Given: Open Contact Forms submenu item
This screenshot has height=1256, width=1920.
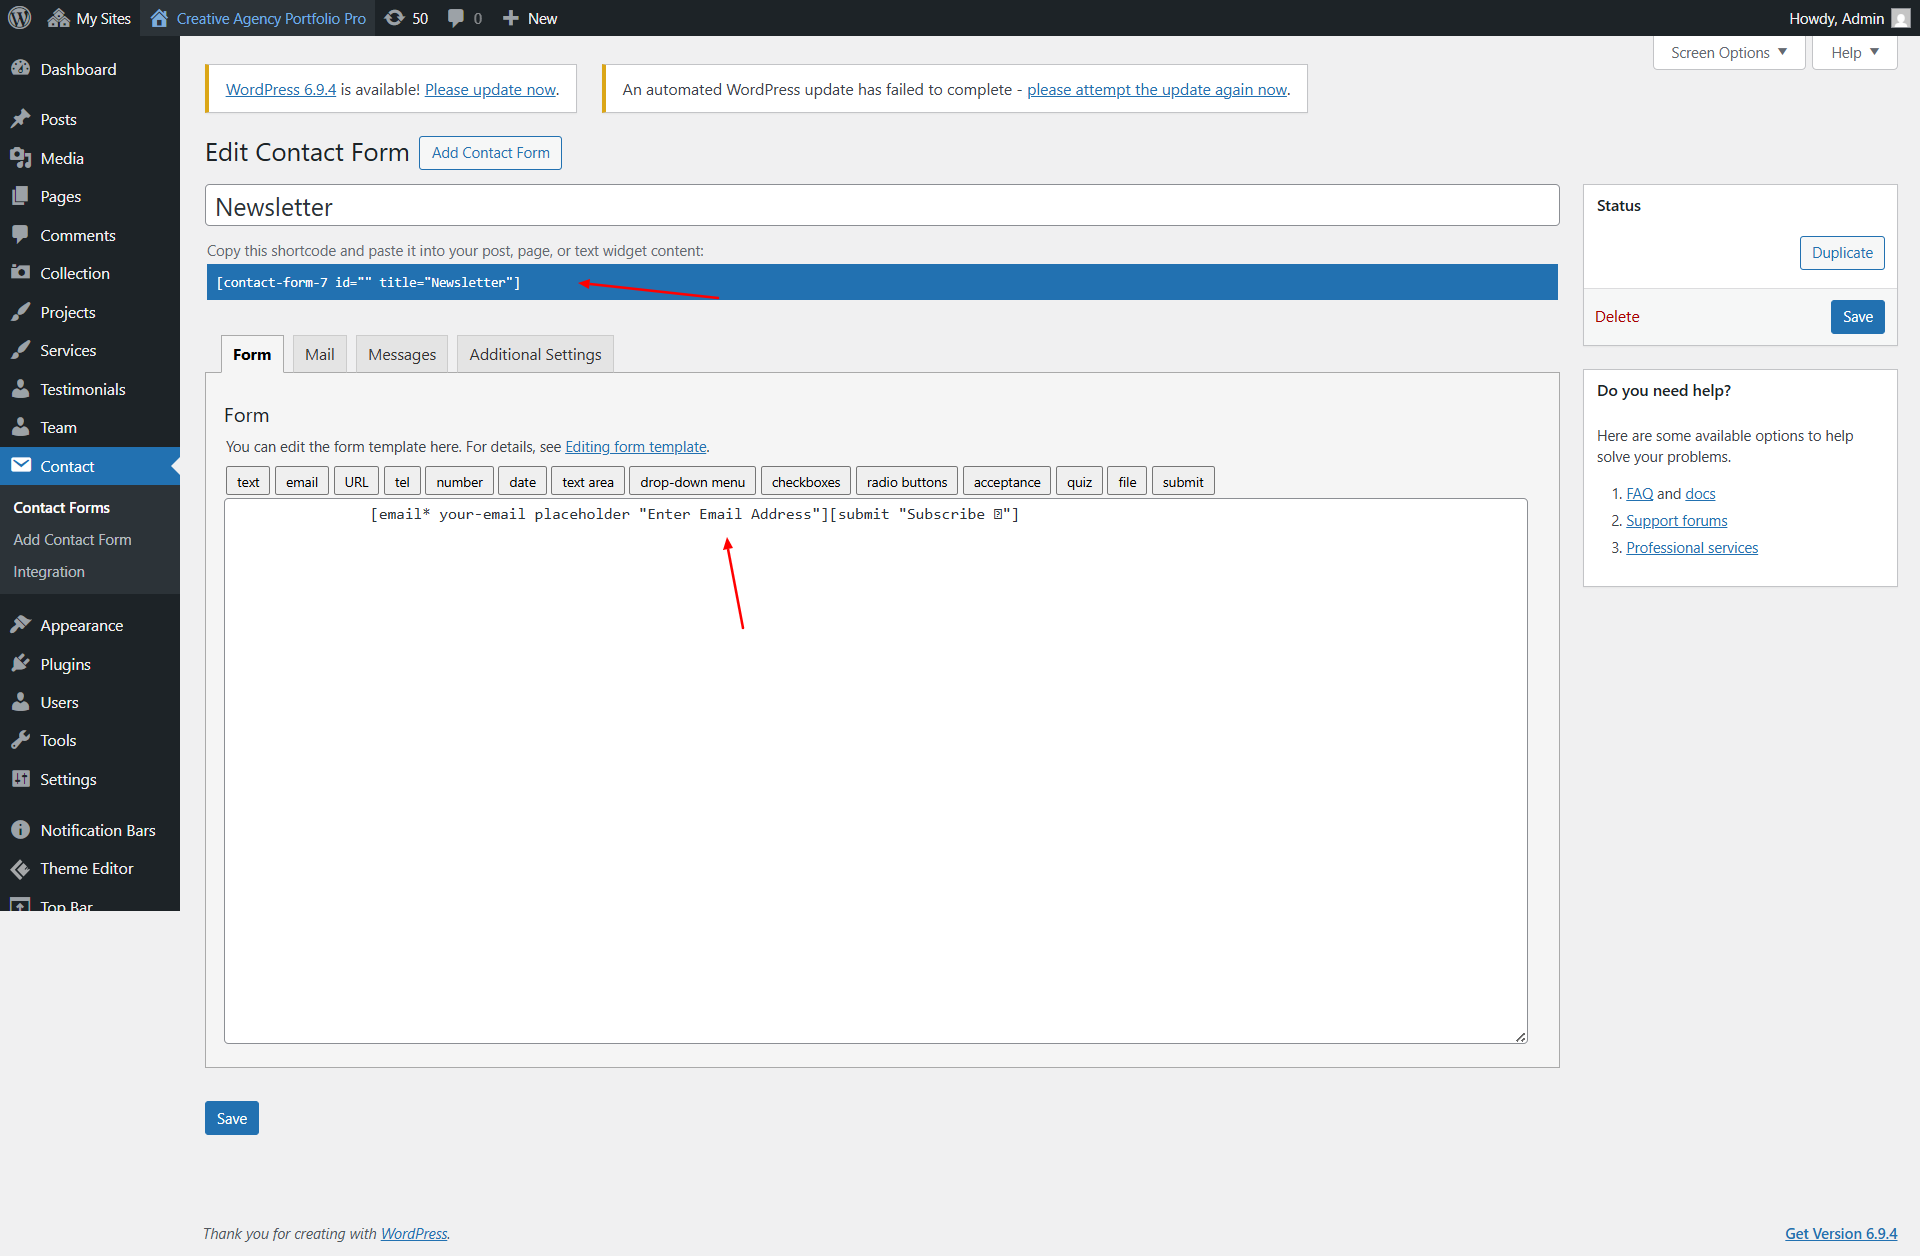Looking at the screenshot, I should pos(62,508).
